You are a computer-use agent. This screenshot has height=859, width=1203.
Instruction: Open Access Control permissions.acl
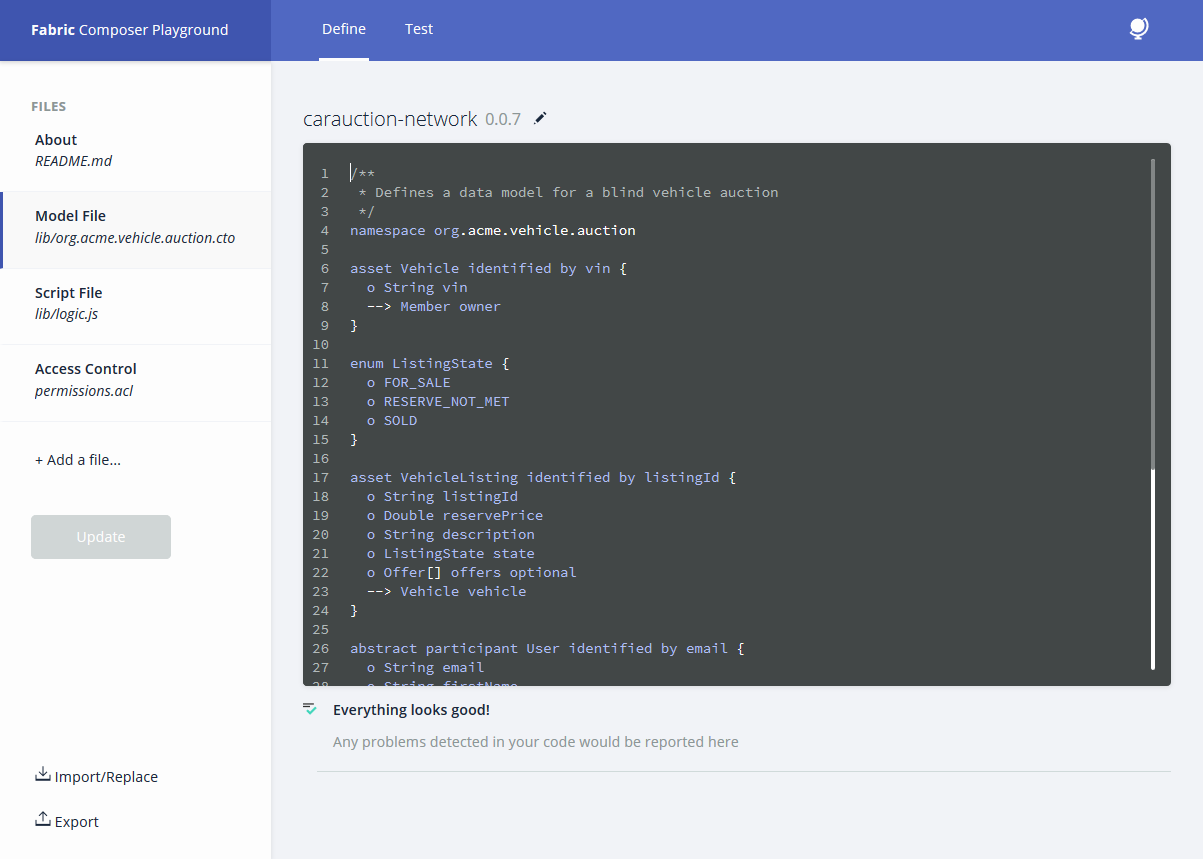pos(135,380)
